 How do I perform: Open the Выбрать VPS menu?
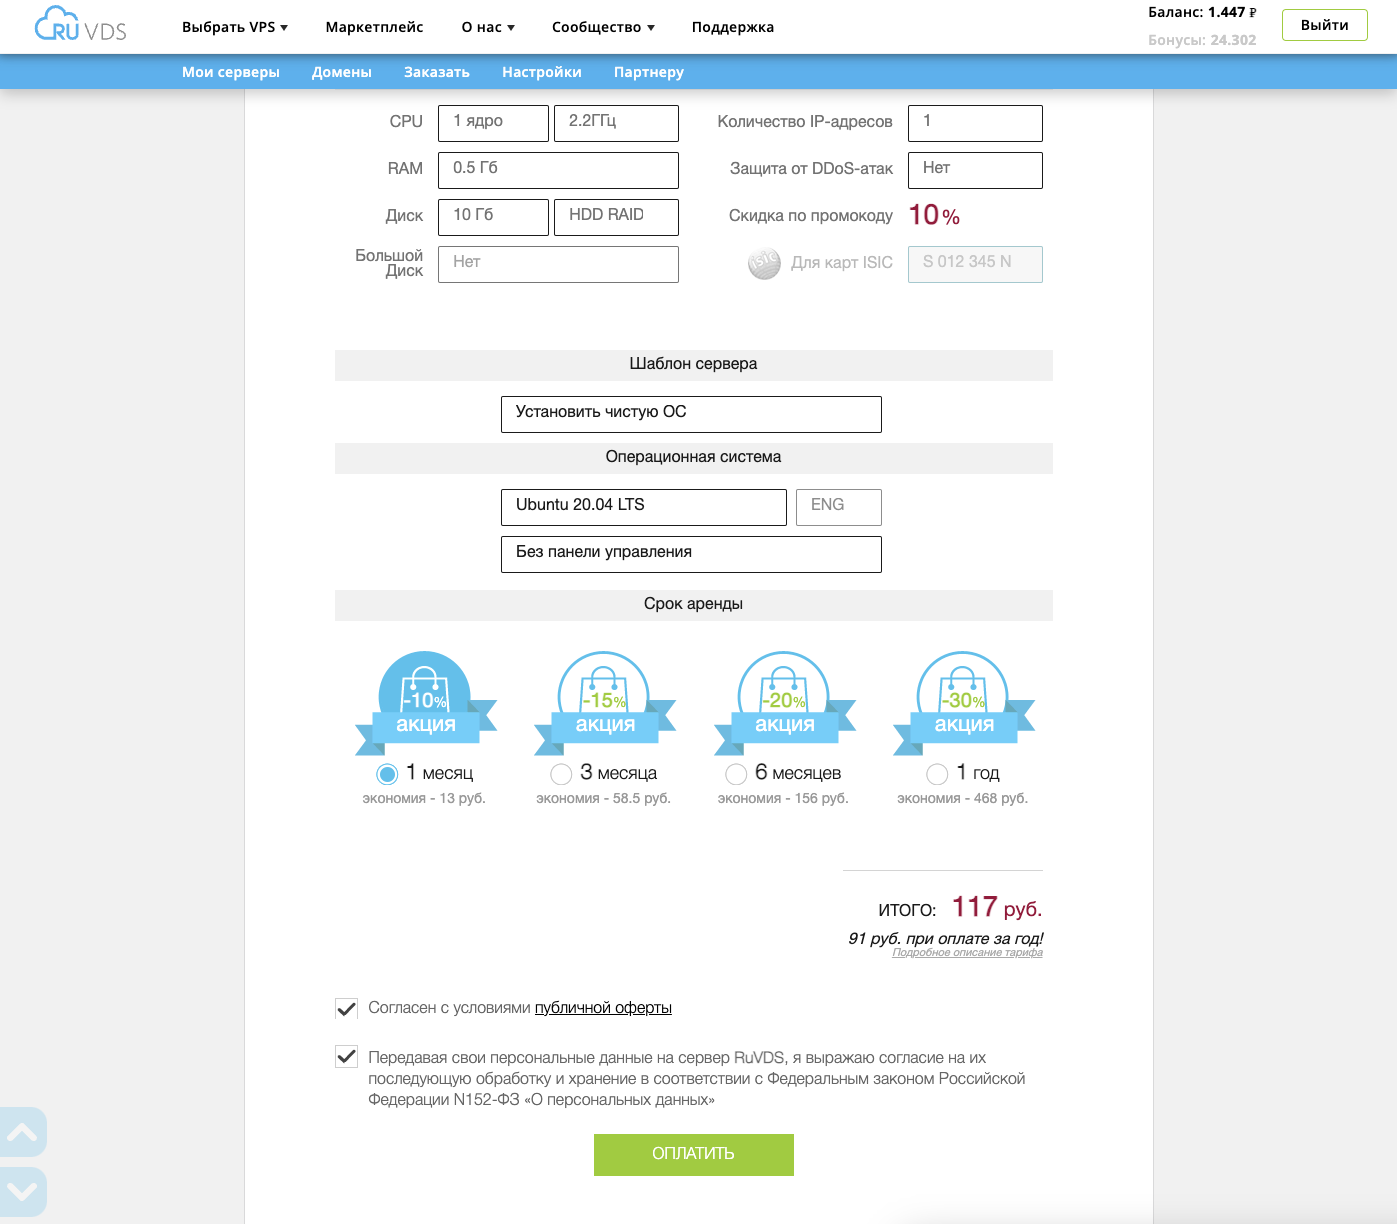(x=235, y=27)
